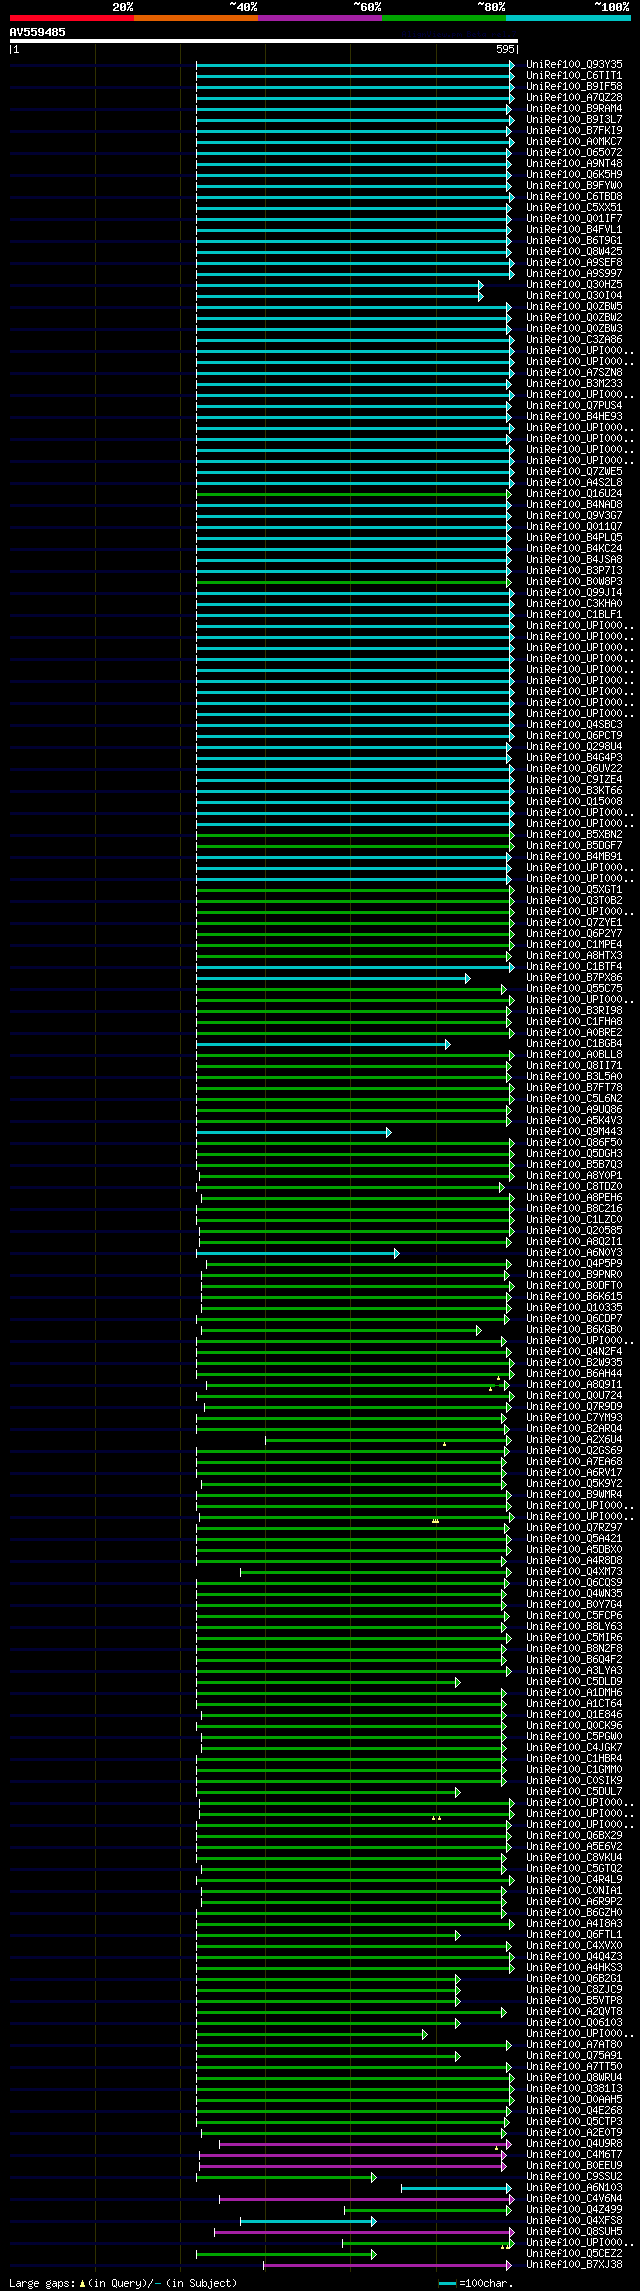Screen dimensions: 640x2291
Task: Open hit UniRef100_Q93Y35
Action: point(574,65)
